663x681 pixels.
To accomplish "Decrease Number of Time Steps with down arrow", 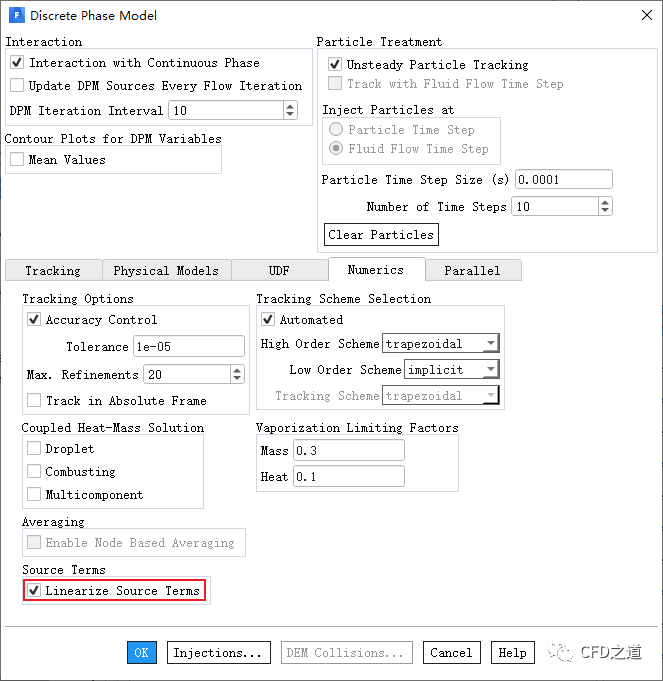I will [605, 211].
